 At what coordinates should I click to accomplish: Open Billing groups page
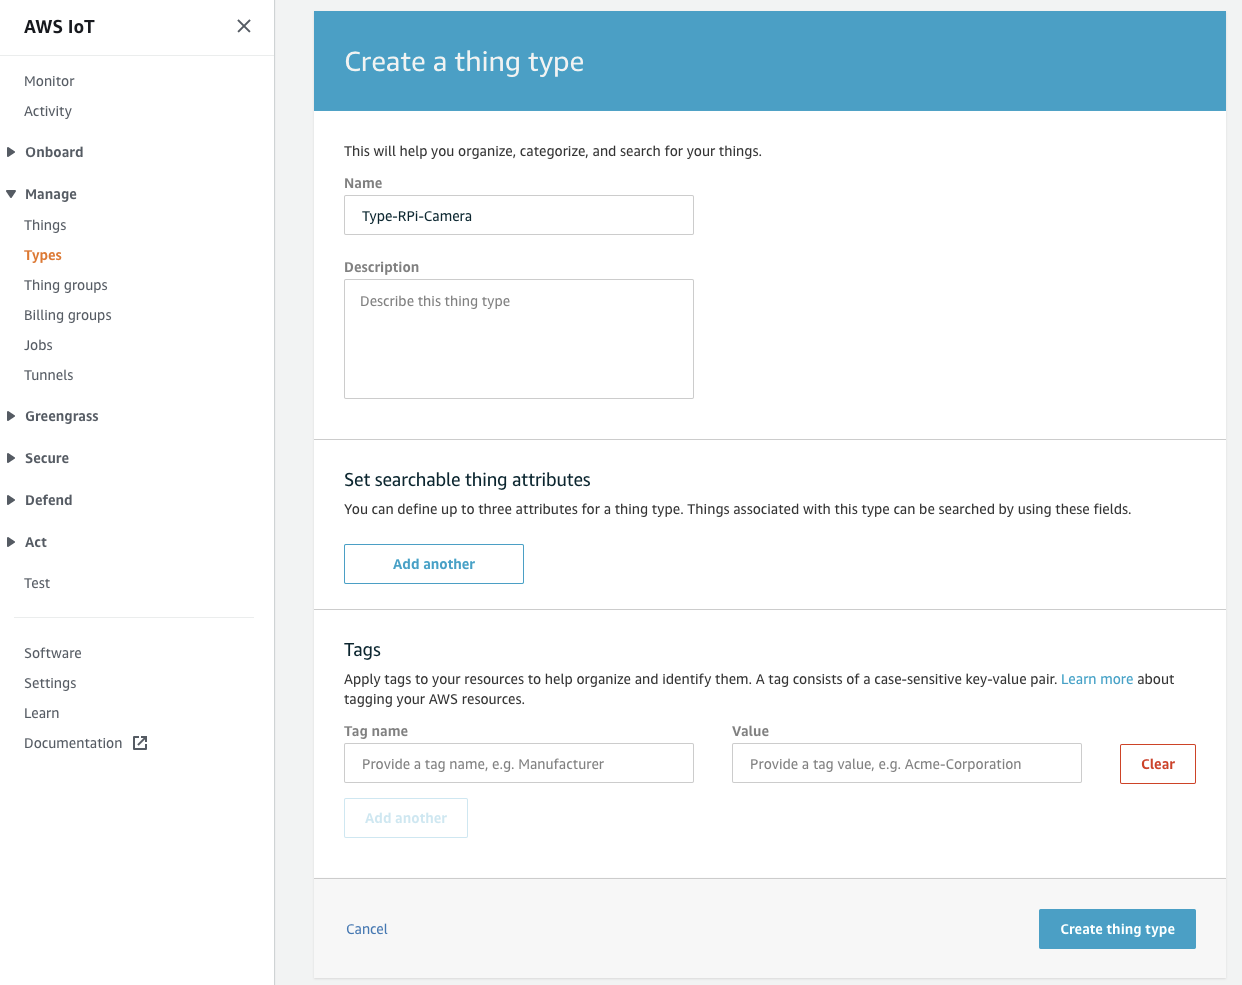tap(68, 315)
